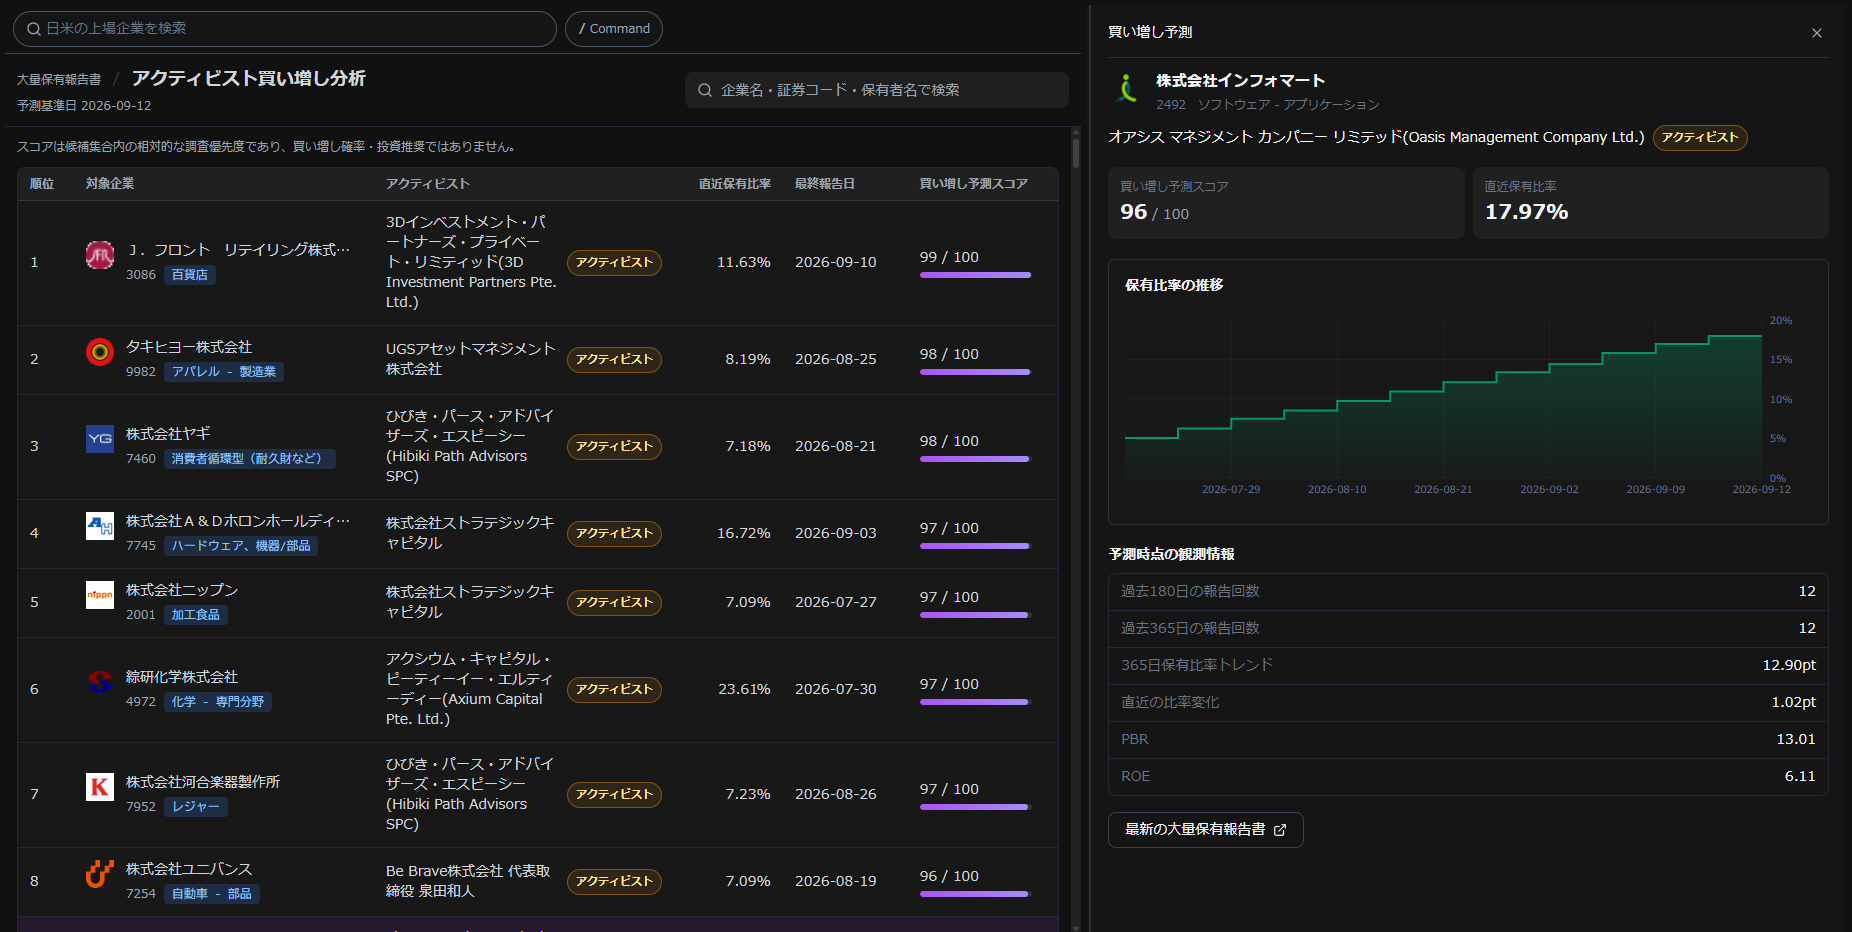Click Kawai Musical Instruments K logo

click(100, 787)
